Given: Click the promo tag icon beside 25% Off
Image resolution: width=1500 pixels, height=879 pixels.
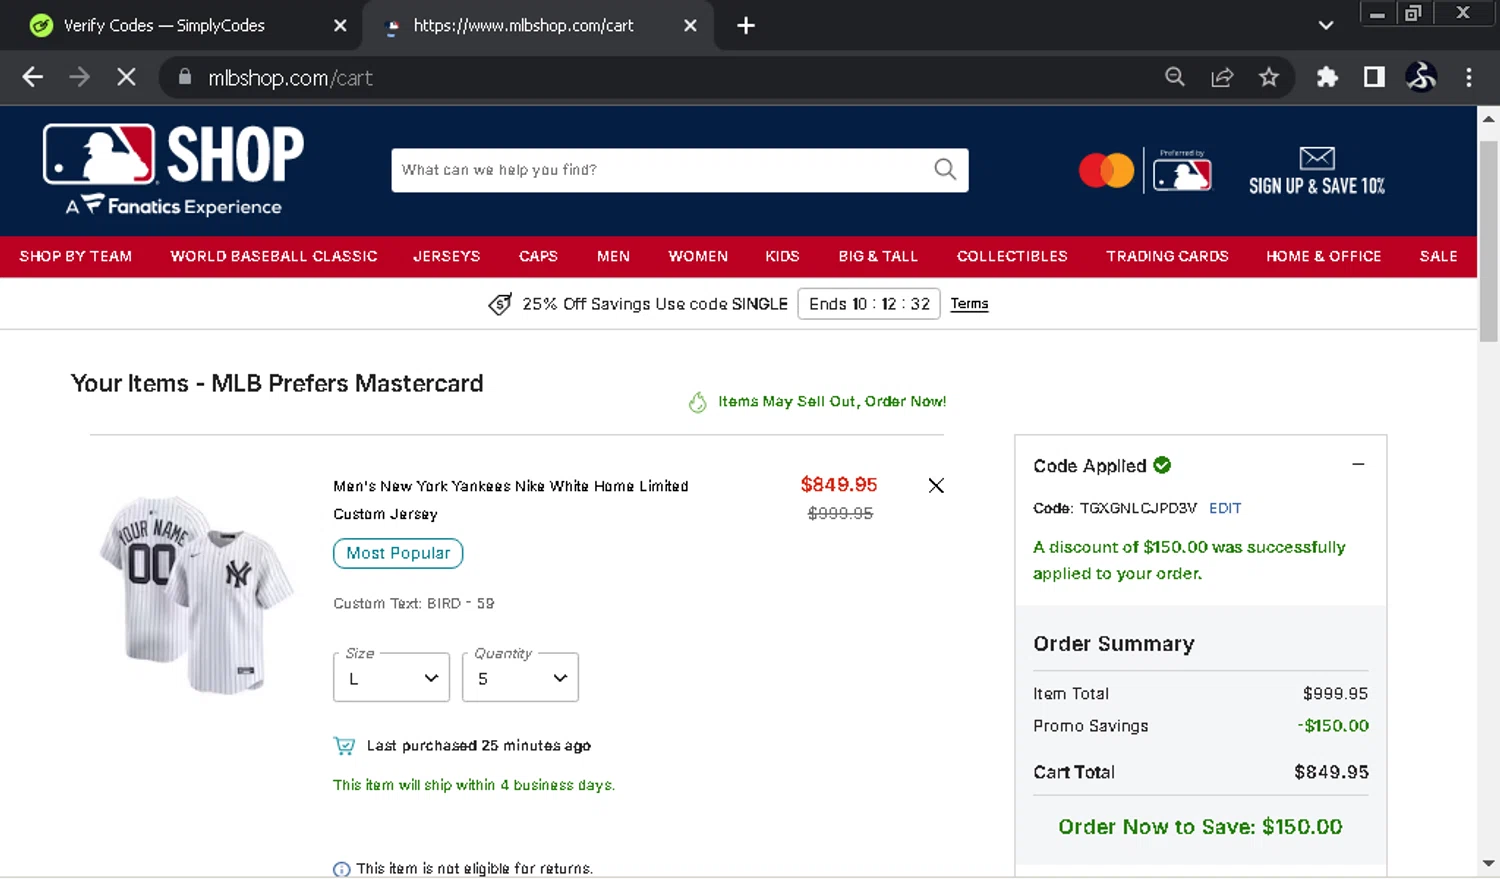Looking at the screenshot, I should click(x=500, y=304).
